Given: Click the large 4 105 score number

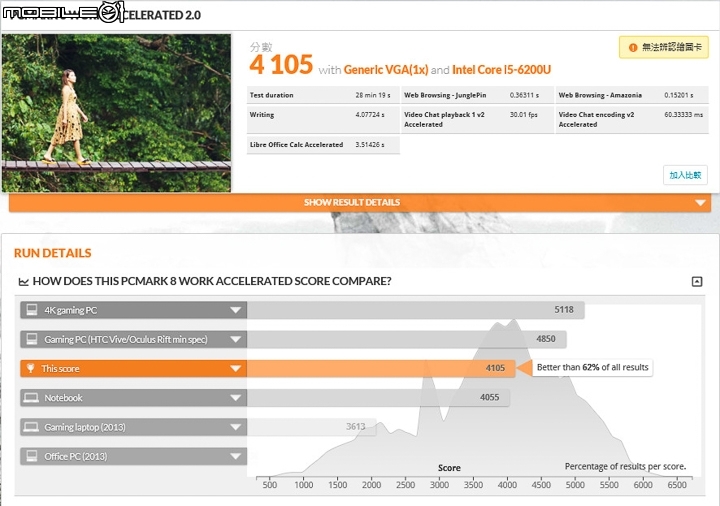Looking at the screenshot, I should (281, 65).
